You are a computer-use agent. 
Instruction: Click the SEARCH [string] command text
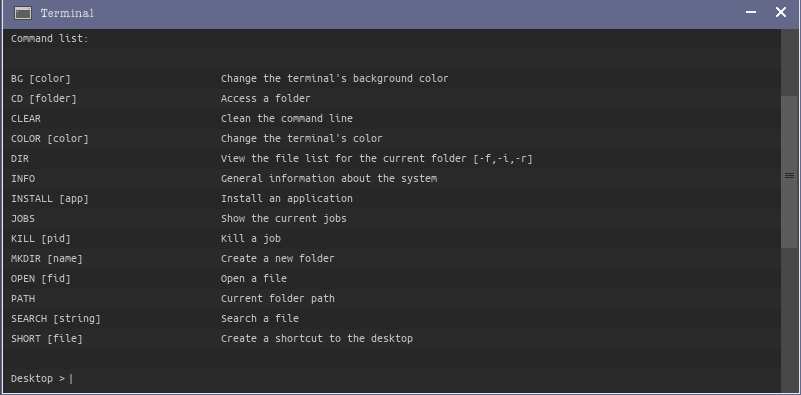tap(56, 318)
